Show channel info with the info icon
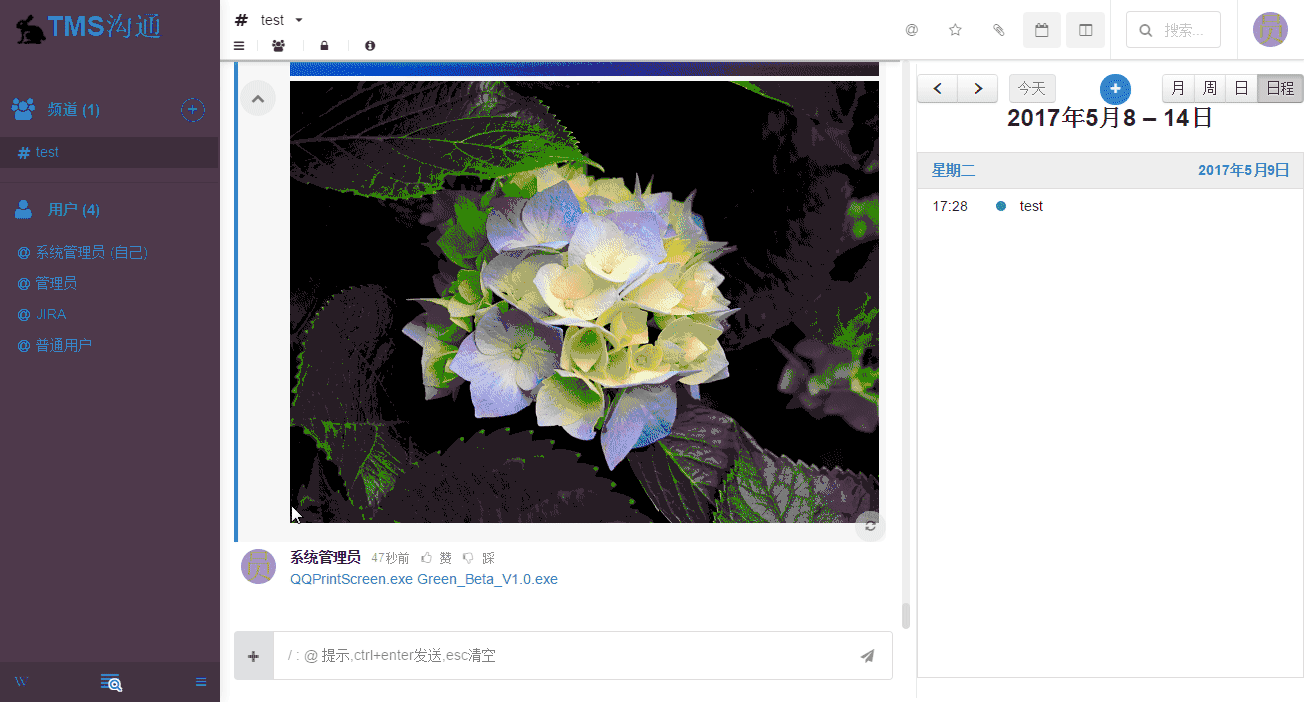This screenshot has width=1304, height=702. tap(370, 46)
